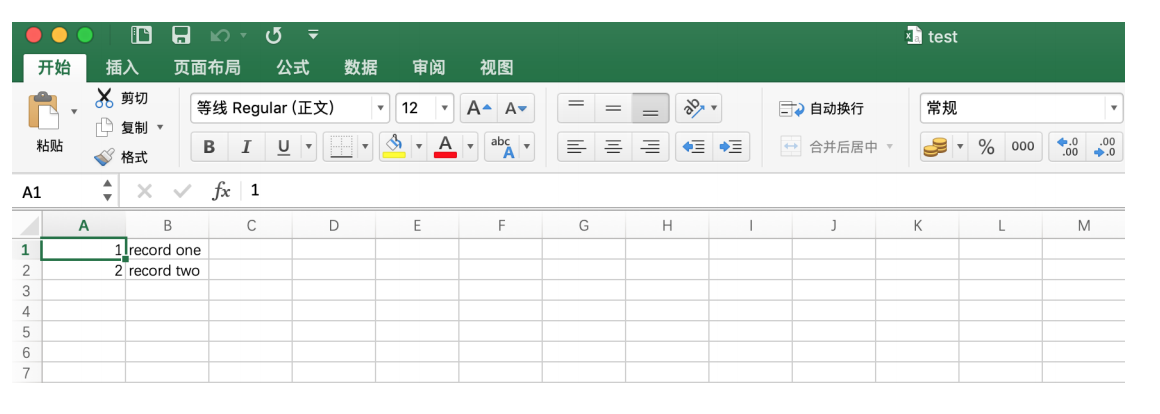Open the paste options dropdown arrow
Screen dimensions: 1160x414
tap(74, 112)
